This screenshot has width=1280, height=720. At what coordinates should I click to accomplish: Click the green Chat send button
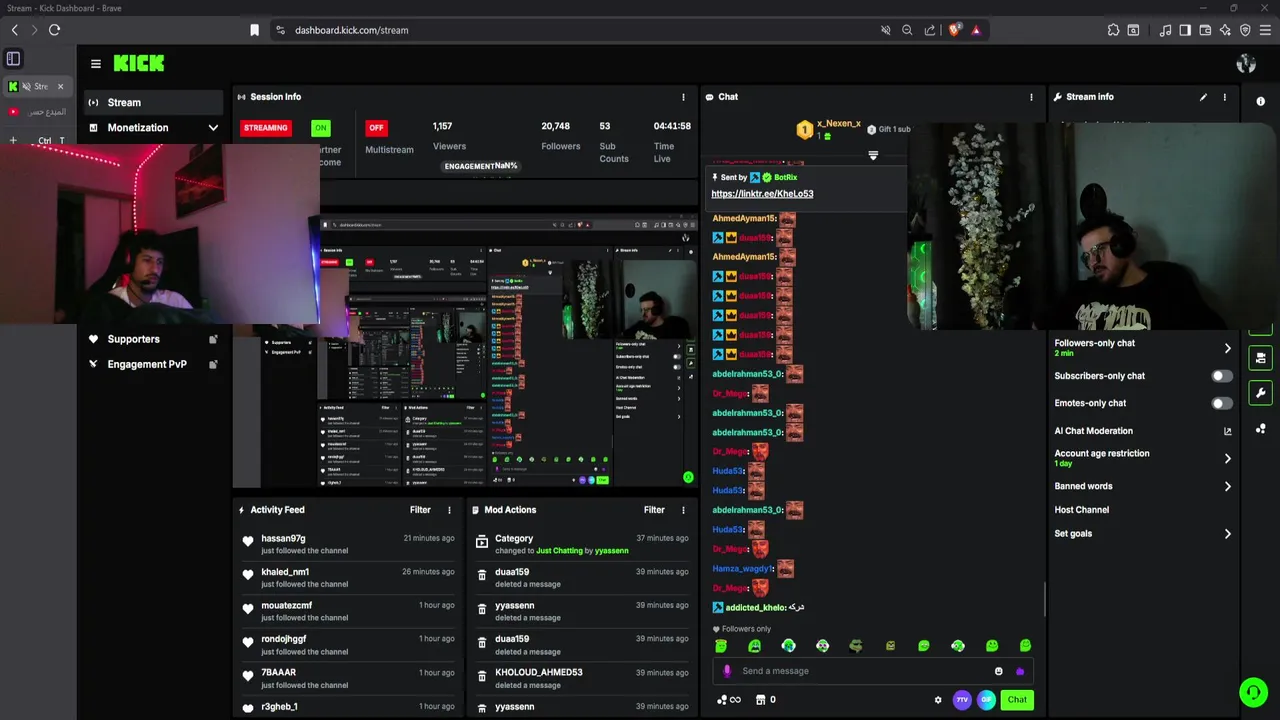pos(1017,700)
